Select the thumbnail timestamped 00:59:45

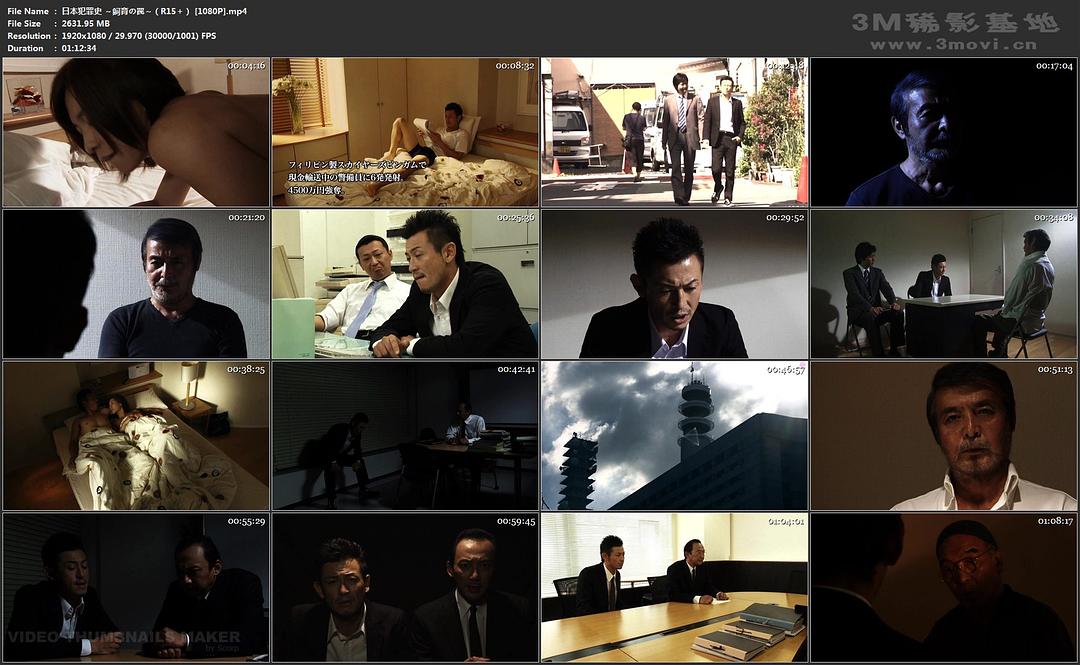[405, 587]
